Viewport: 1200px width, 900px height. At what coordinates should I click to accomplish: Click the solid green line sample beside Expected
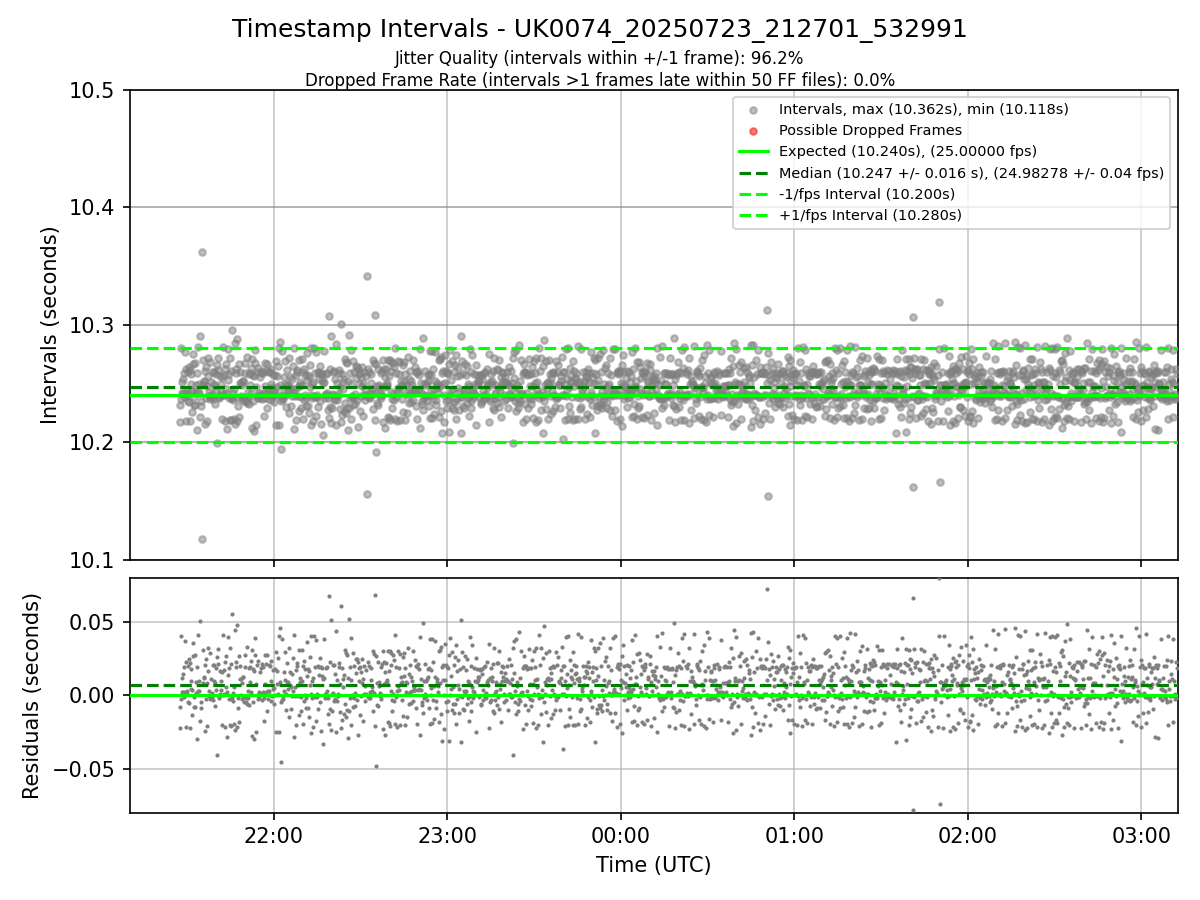click(x=754, y=152)
